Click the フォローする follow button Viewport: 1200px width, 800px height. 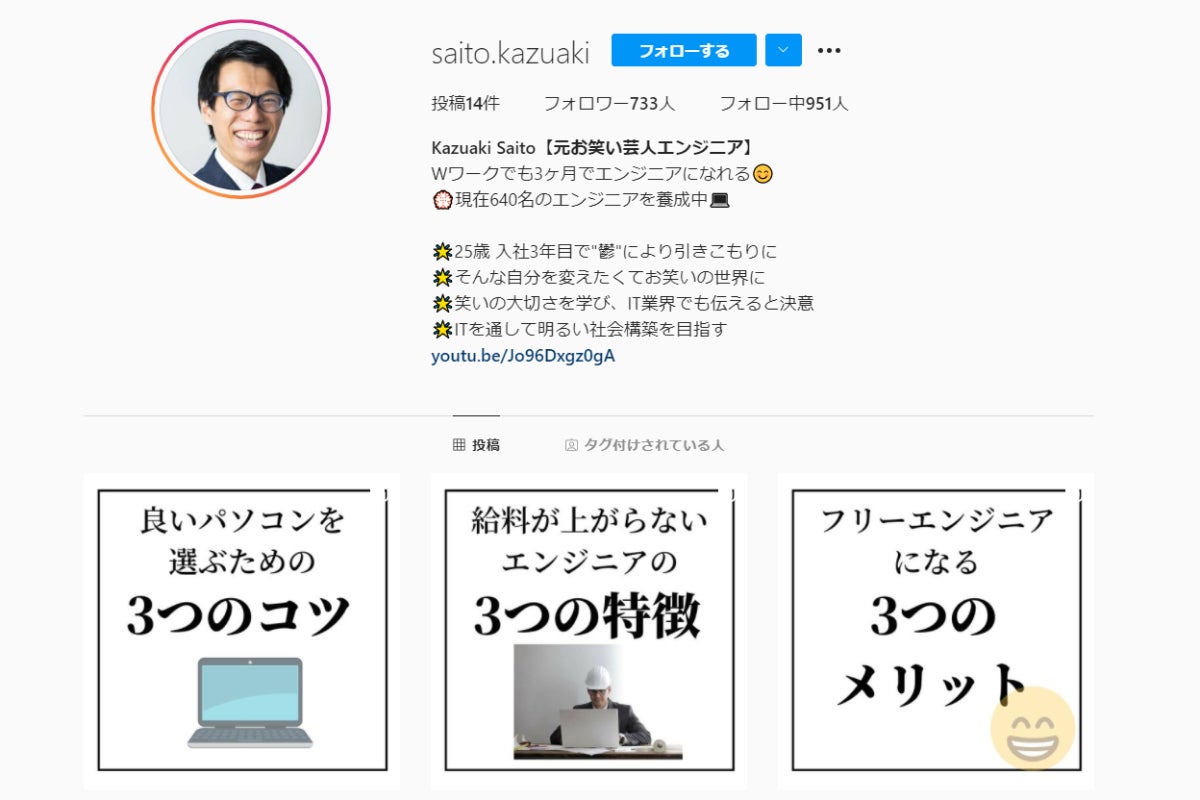pos(684,50)
